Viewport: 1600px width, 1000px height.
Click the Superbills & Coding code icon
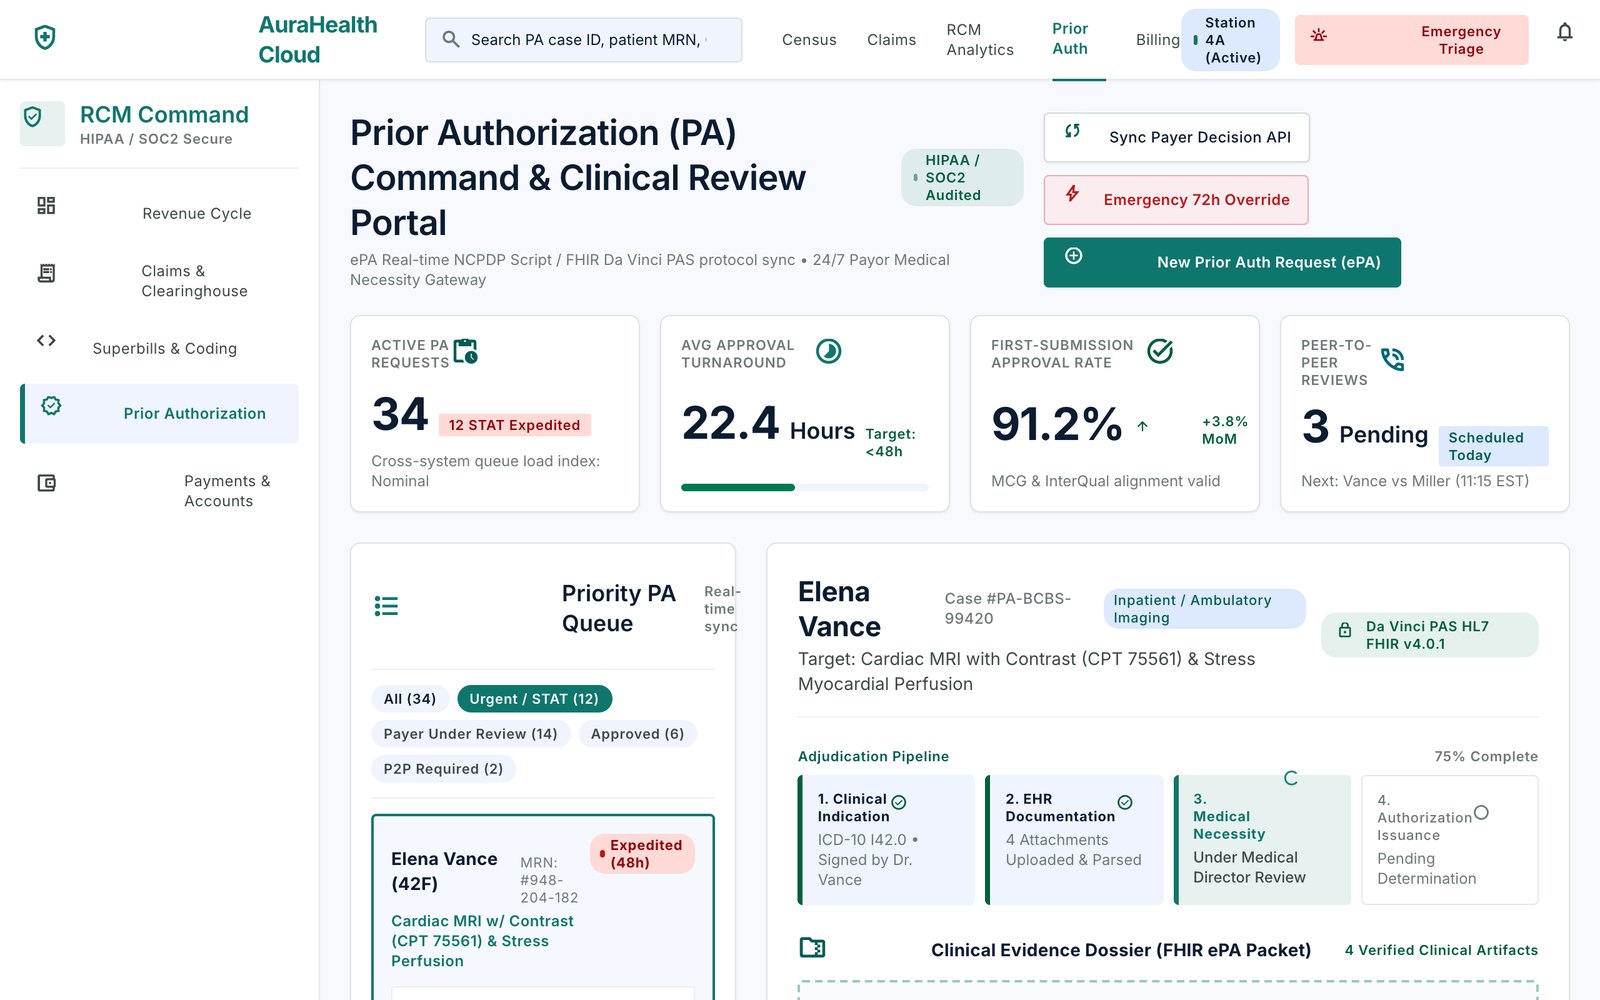[x=46, y=340]
